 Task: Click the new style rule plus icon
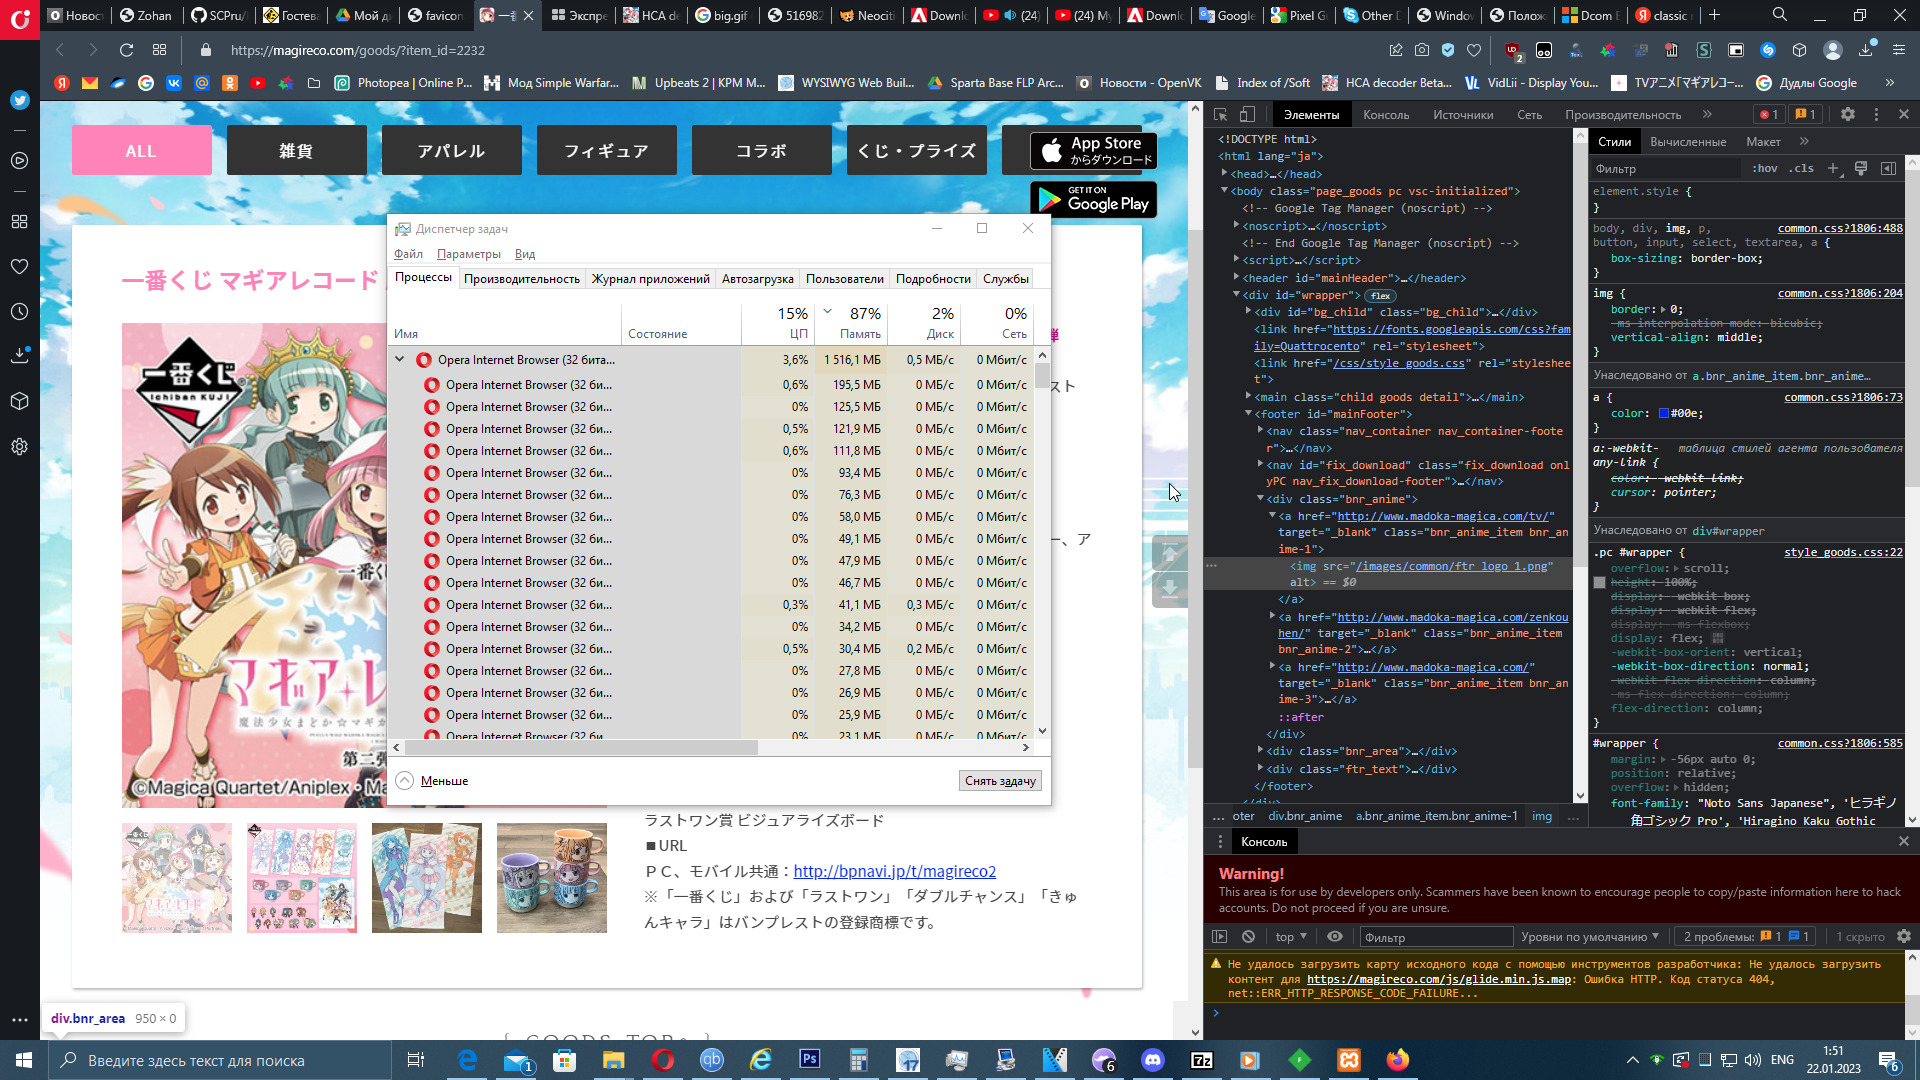coord(1833,168)
